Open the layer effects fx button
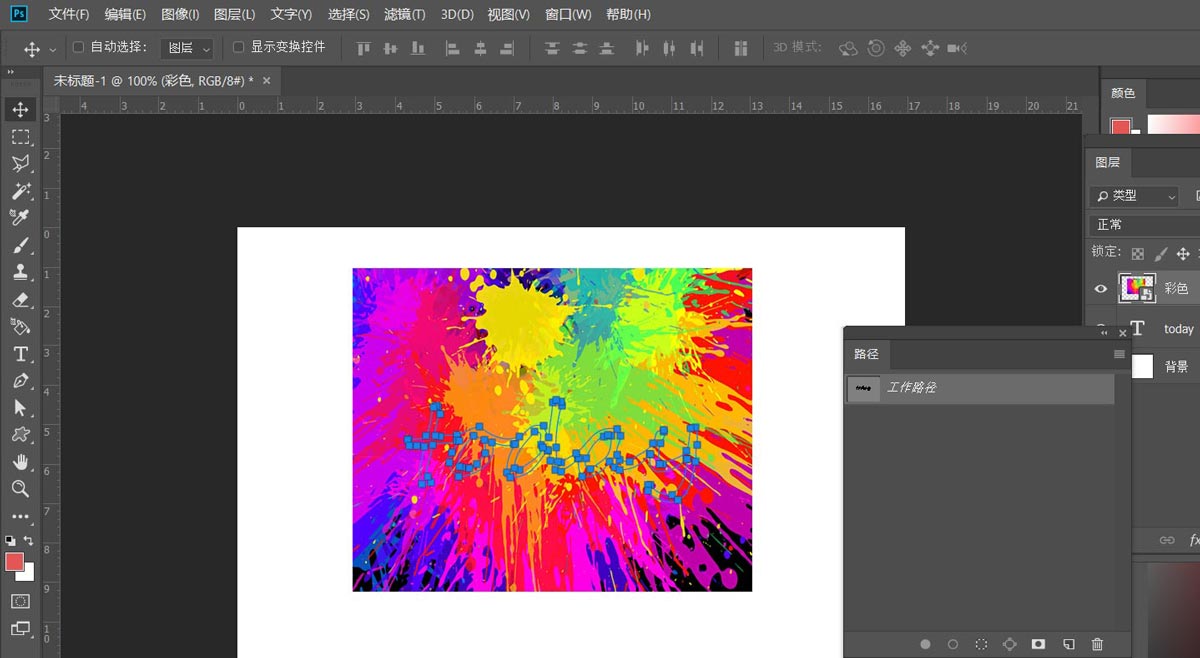Viewport: 1200px width, 658px height. 1193,540
